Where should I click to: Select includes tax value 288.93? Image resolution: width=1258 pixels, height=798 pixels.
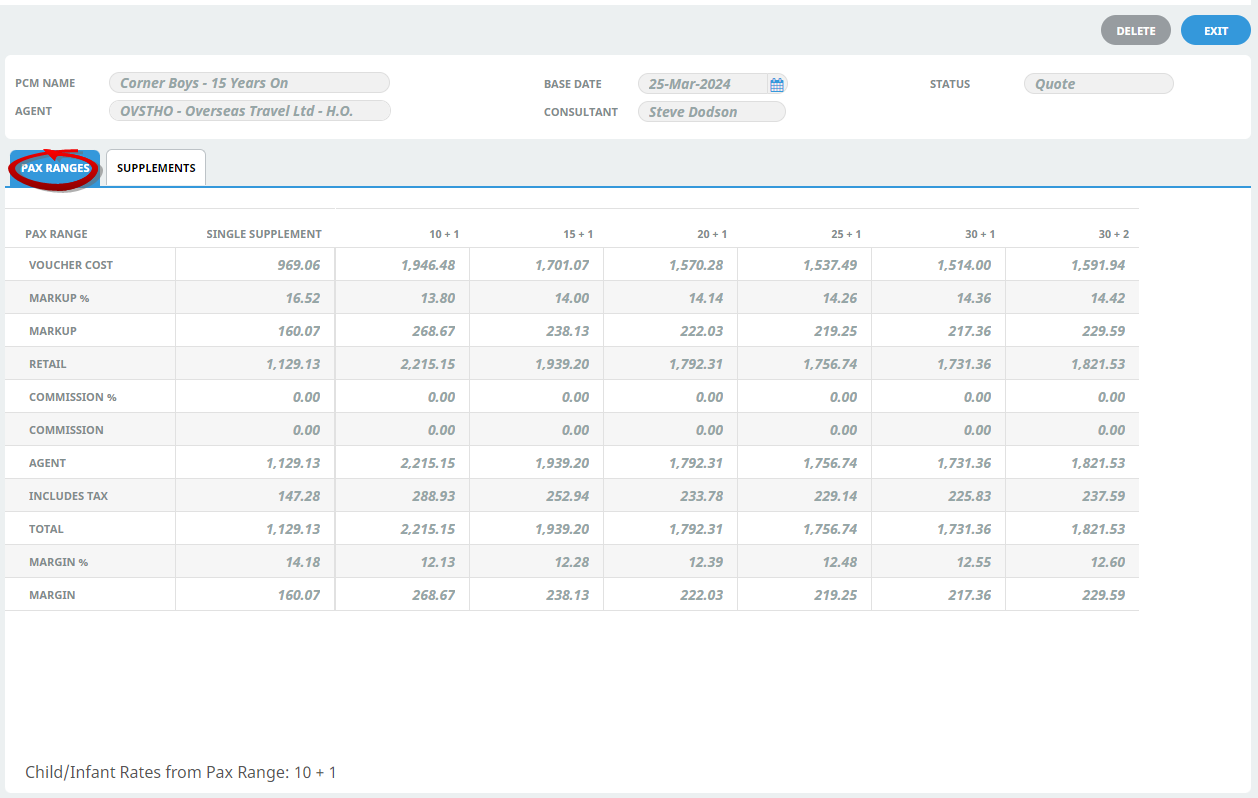tap(433, 496)
